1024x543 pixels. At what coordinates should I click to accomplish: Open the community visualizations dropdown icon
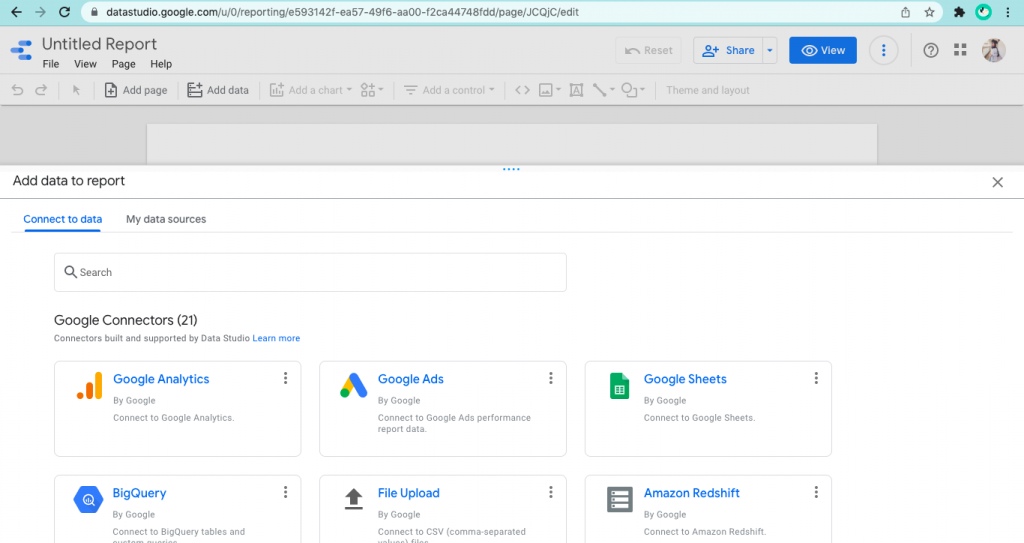coord(372,90)
